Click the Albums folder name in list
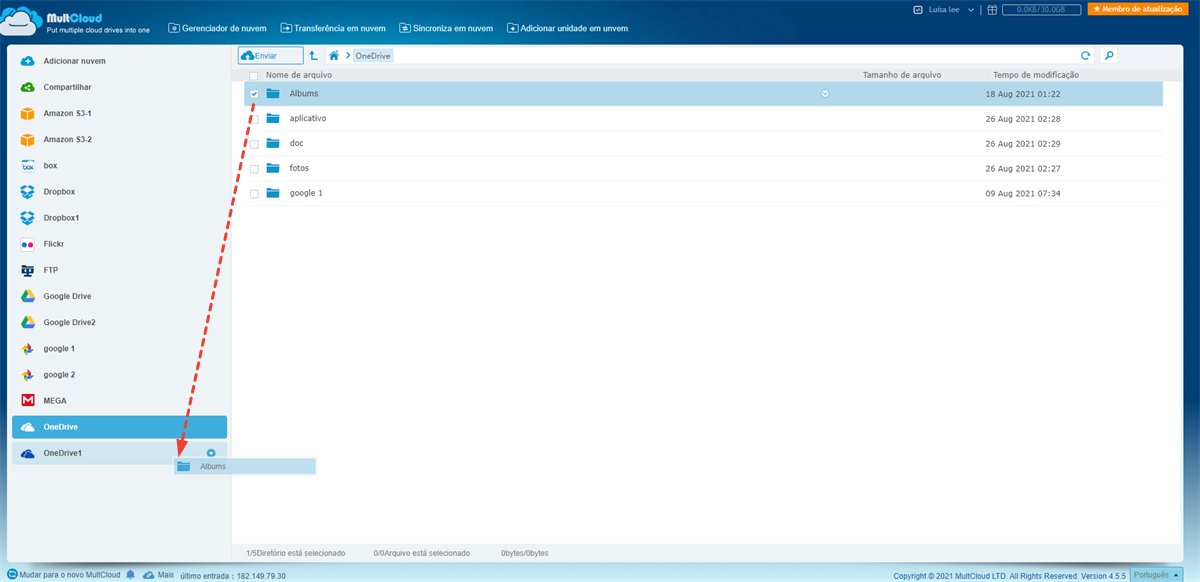Screen dimensions: 1200x582 point(304,93)
